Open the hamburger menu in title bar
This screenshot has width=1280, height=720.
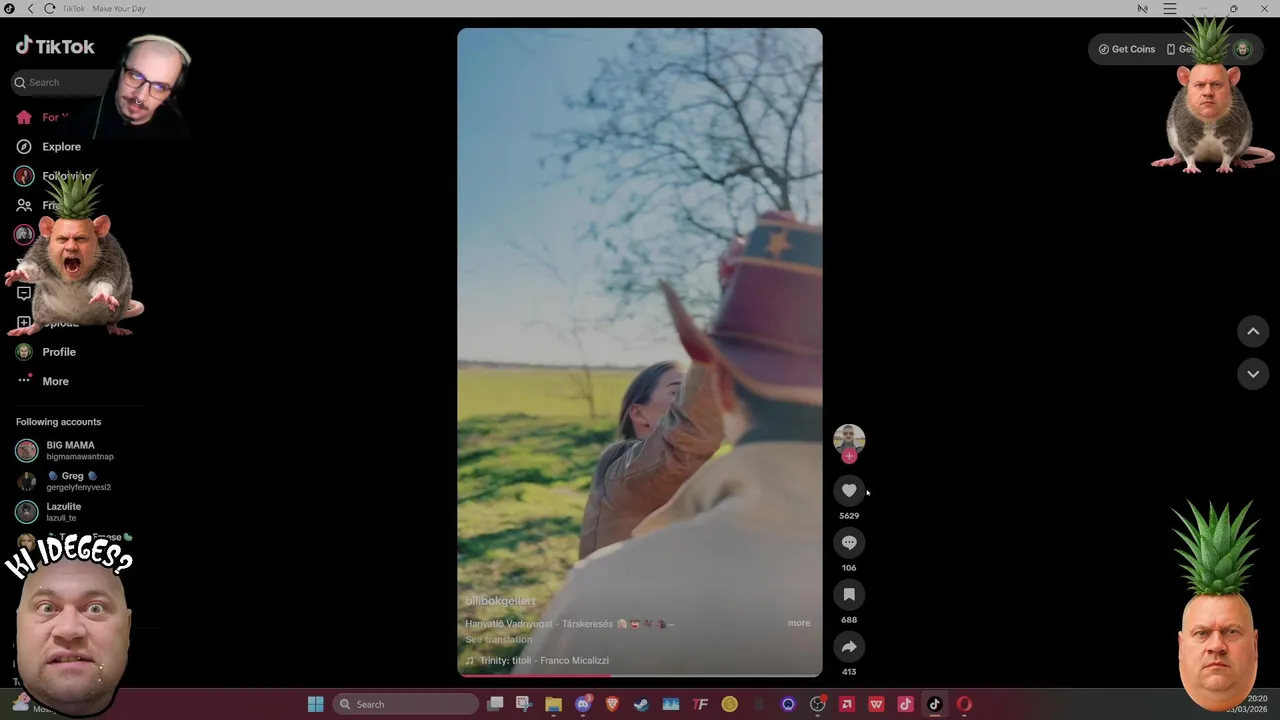1170,8
